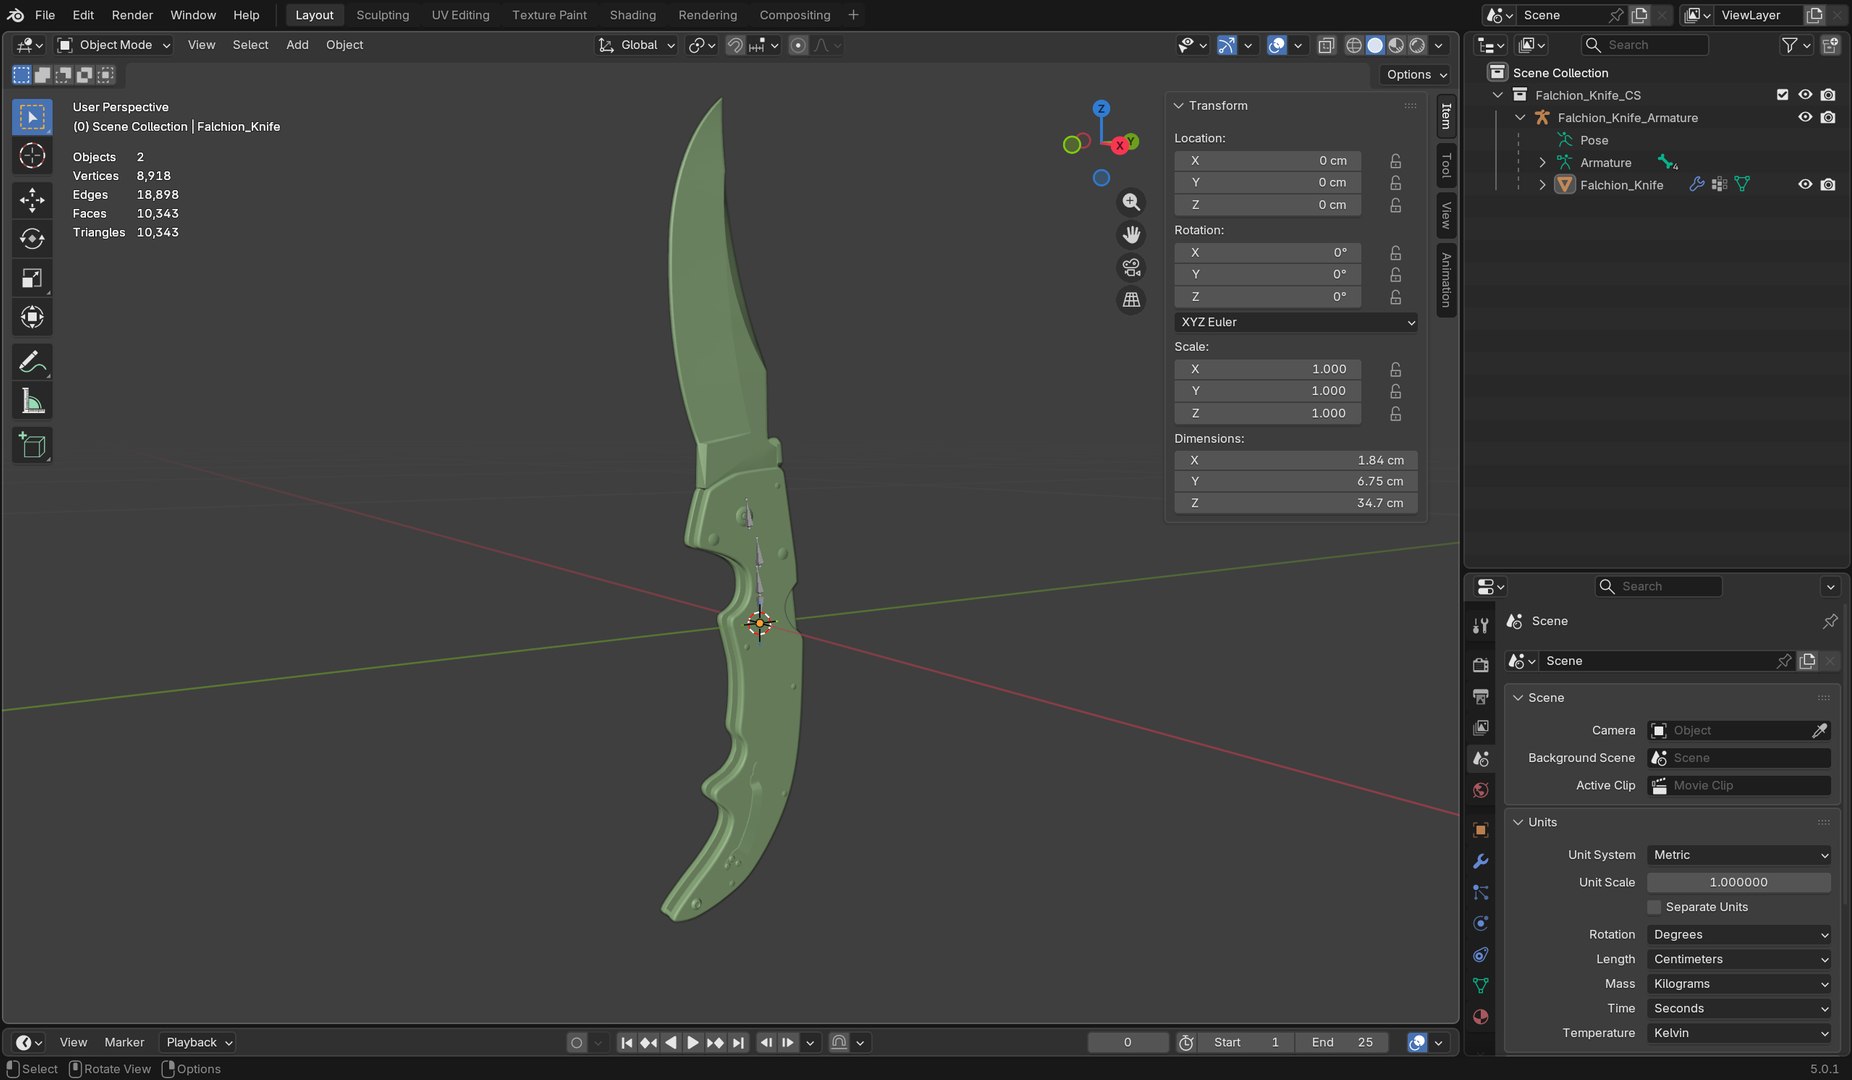
Task: Open Global transform orientation dropdown
Action: click(x=637, y=45)
